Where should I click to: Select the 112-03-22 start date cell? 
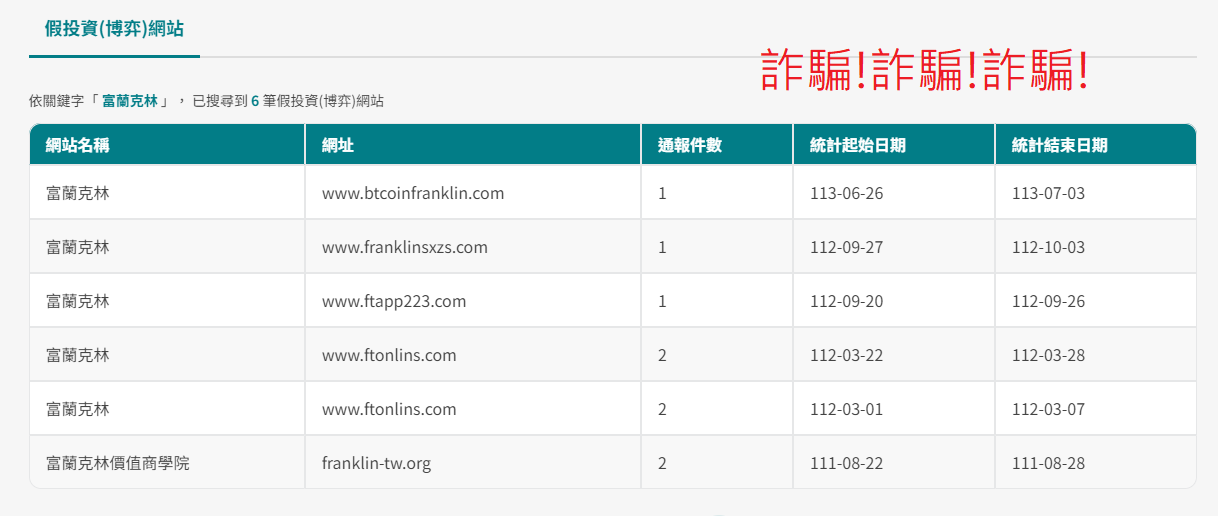846,355
